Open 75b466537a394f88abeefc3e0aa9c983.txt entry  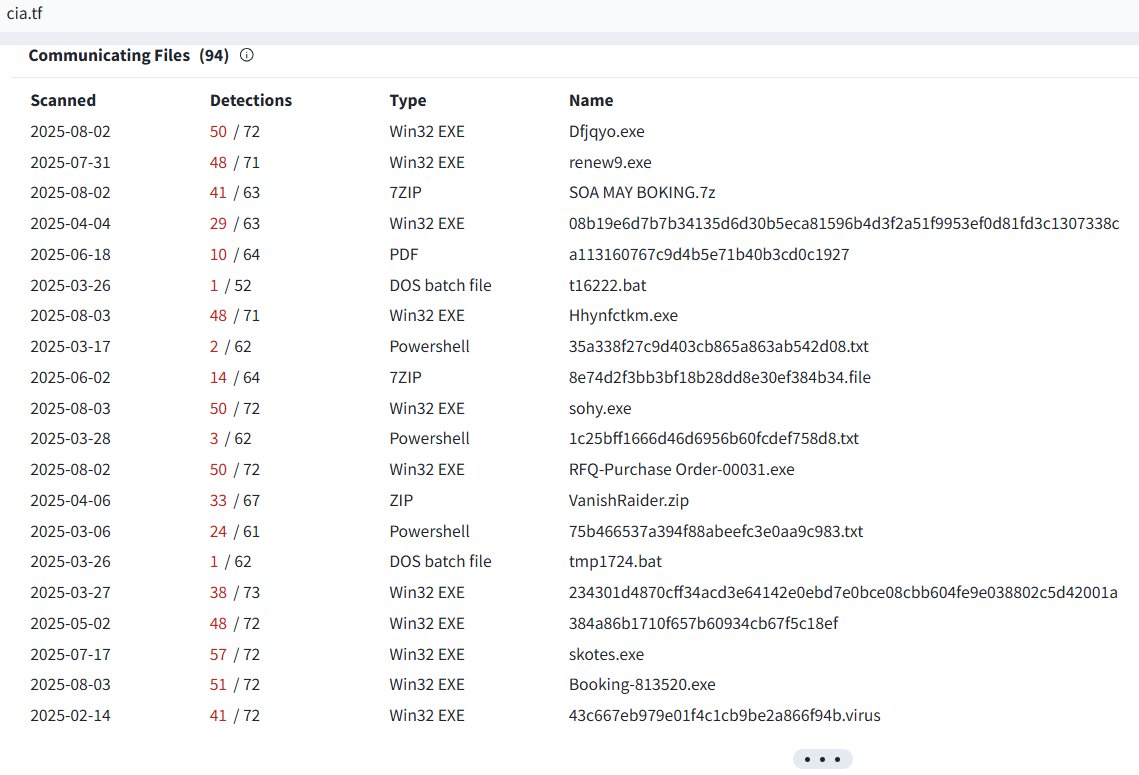(x=716, y=532)
